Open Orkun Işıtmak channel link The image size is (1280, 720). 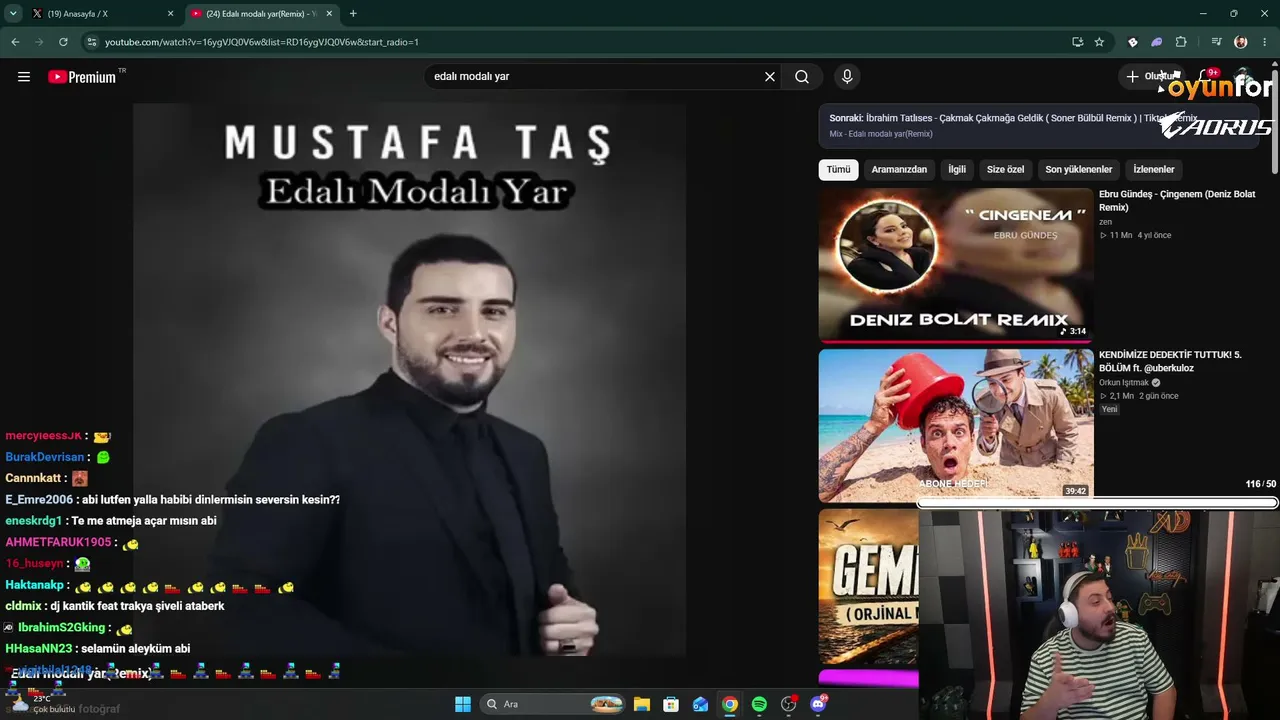click(1124, 382)
